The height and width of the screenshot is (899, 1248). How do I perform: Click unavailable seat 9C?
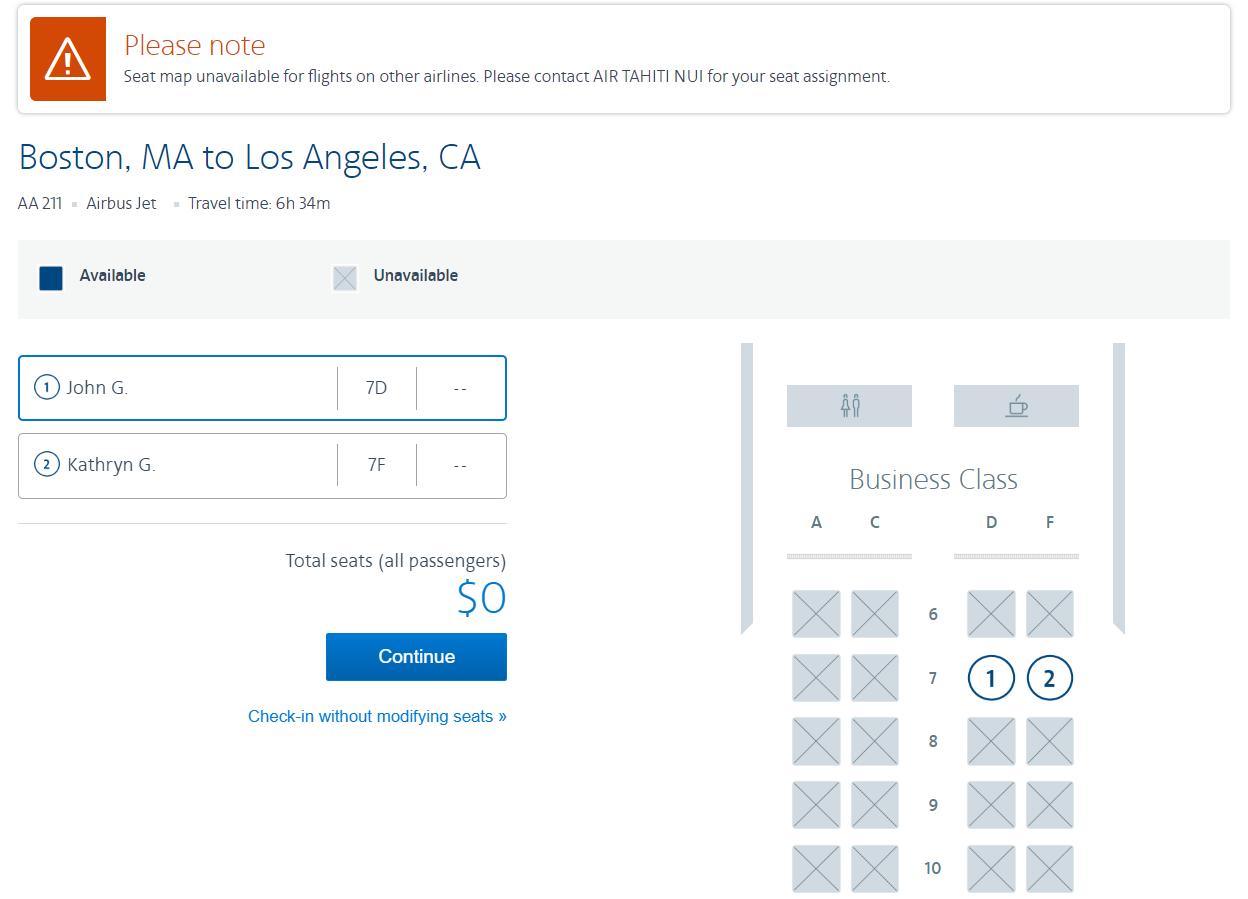click(x=875, y=805)
